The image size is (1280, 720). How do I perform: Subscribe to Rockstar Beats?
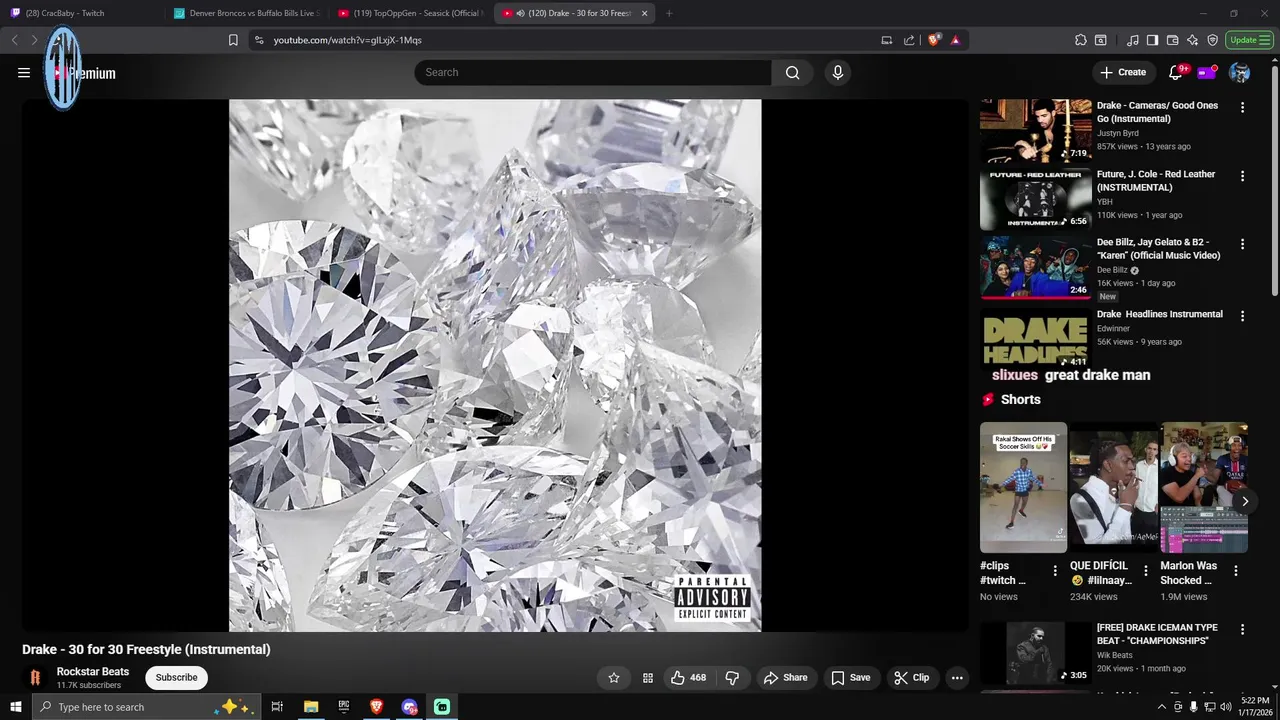176,678
